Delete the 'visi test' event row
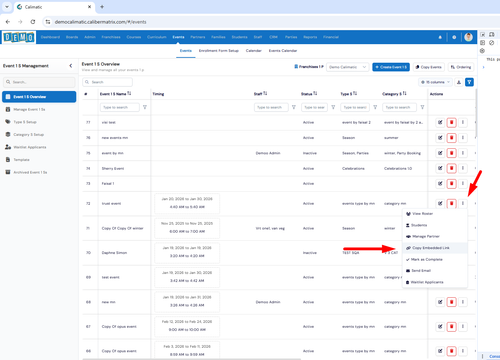This screenshot has height=360, width=500. [451, 122]
